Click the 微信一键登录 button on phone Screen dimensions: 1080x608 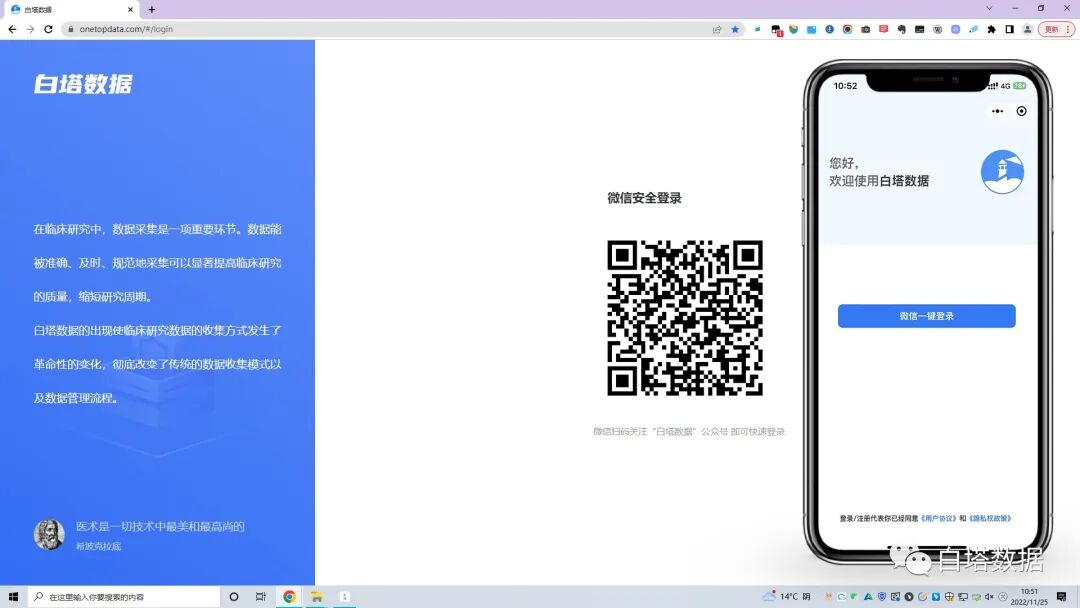click(926, 316)
